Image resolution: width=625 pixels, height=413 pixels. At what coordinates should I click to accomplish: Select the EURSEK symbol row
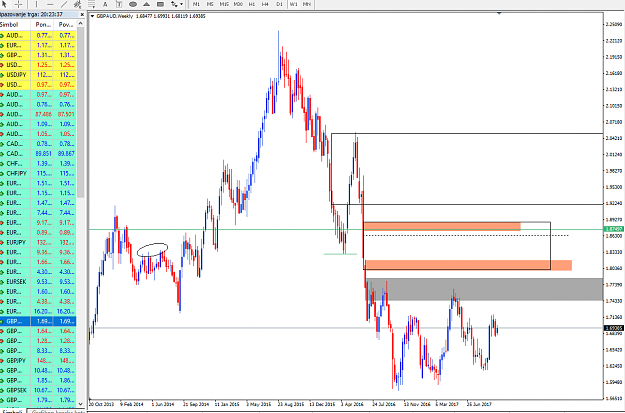[x=38, y=282]
